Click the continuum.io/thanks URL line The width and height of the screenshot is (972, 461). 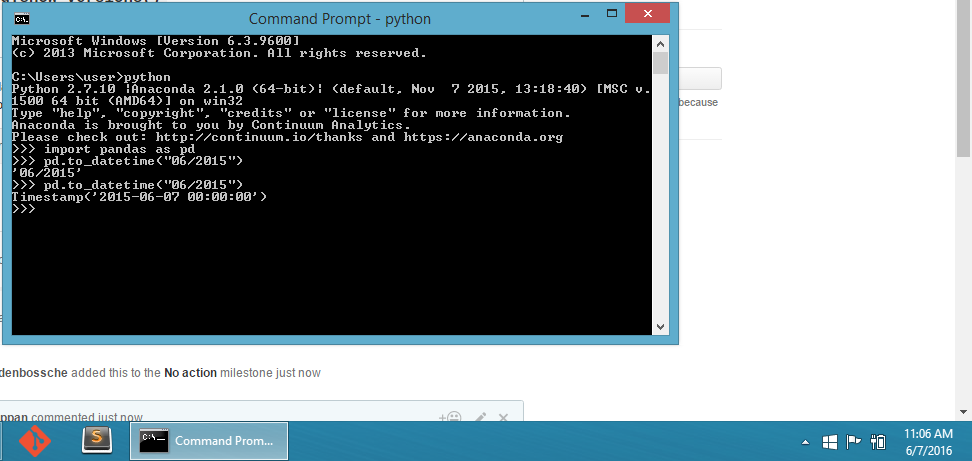(x=287, y=138)
